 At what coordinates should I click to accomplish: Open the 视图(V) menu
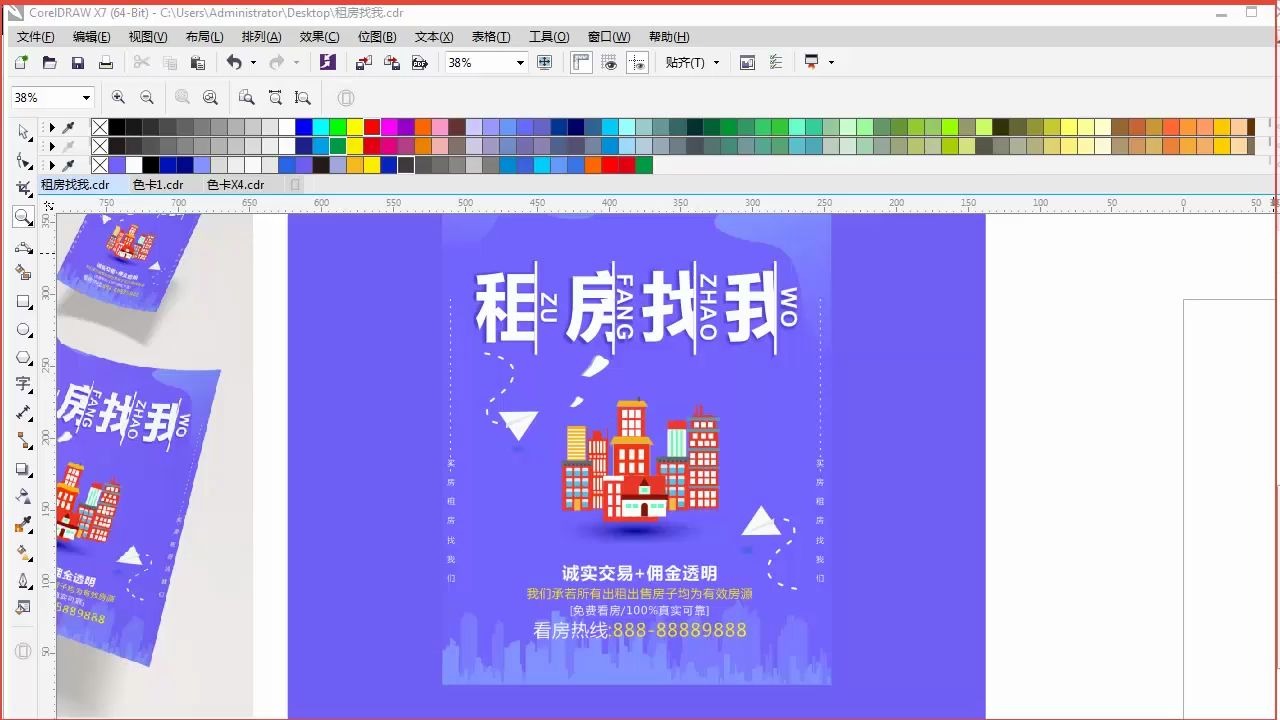[x=148, y=37]
